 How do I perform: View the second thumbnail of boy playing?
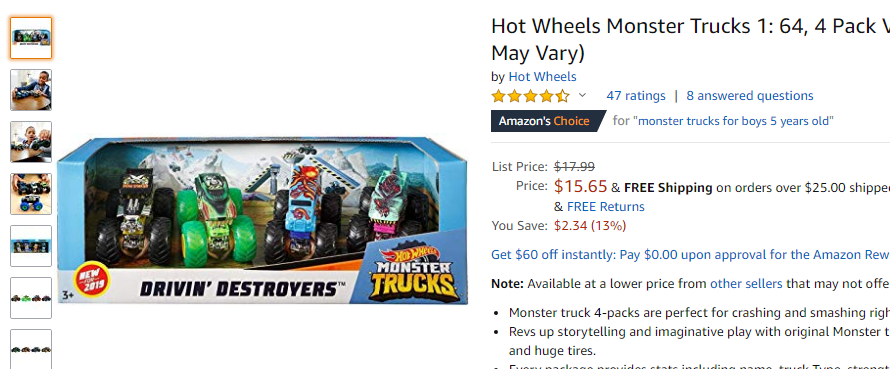[31, 90]
